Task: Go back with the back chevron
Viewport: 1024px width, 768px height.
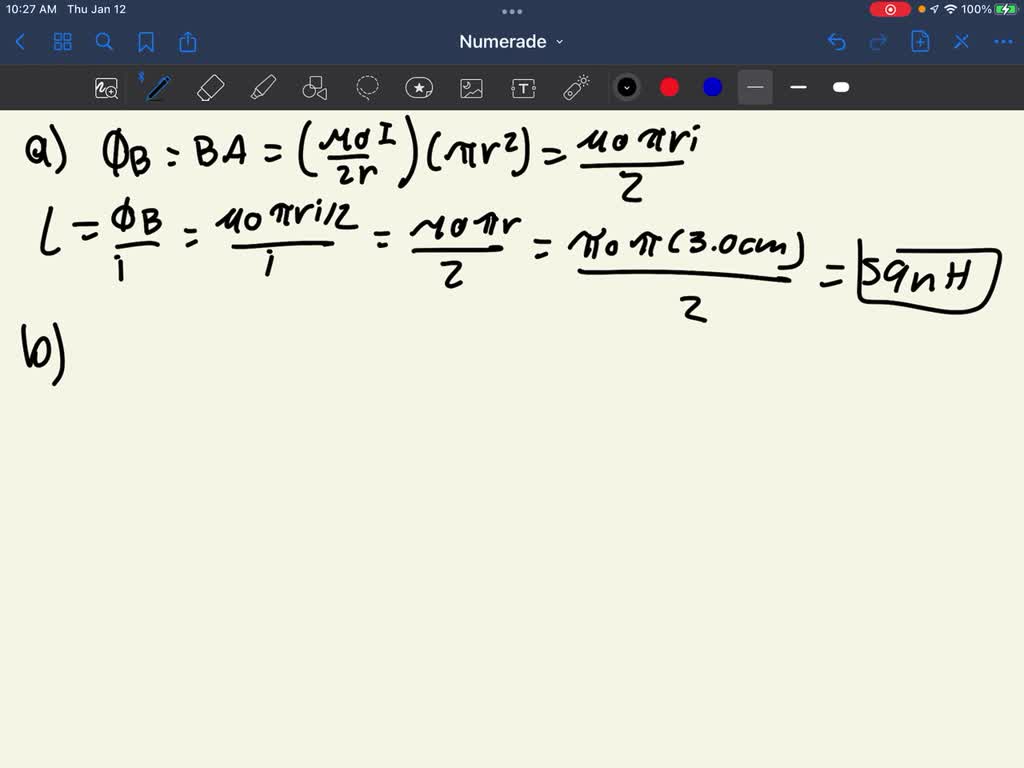Action: pyautogui.click(x=20, y=42)
